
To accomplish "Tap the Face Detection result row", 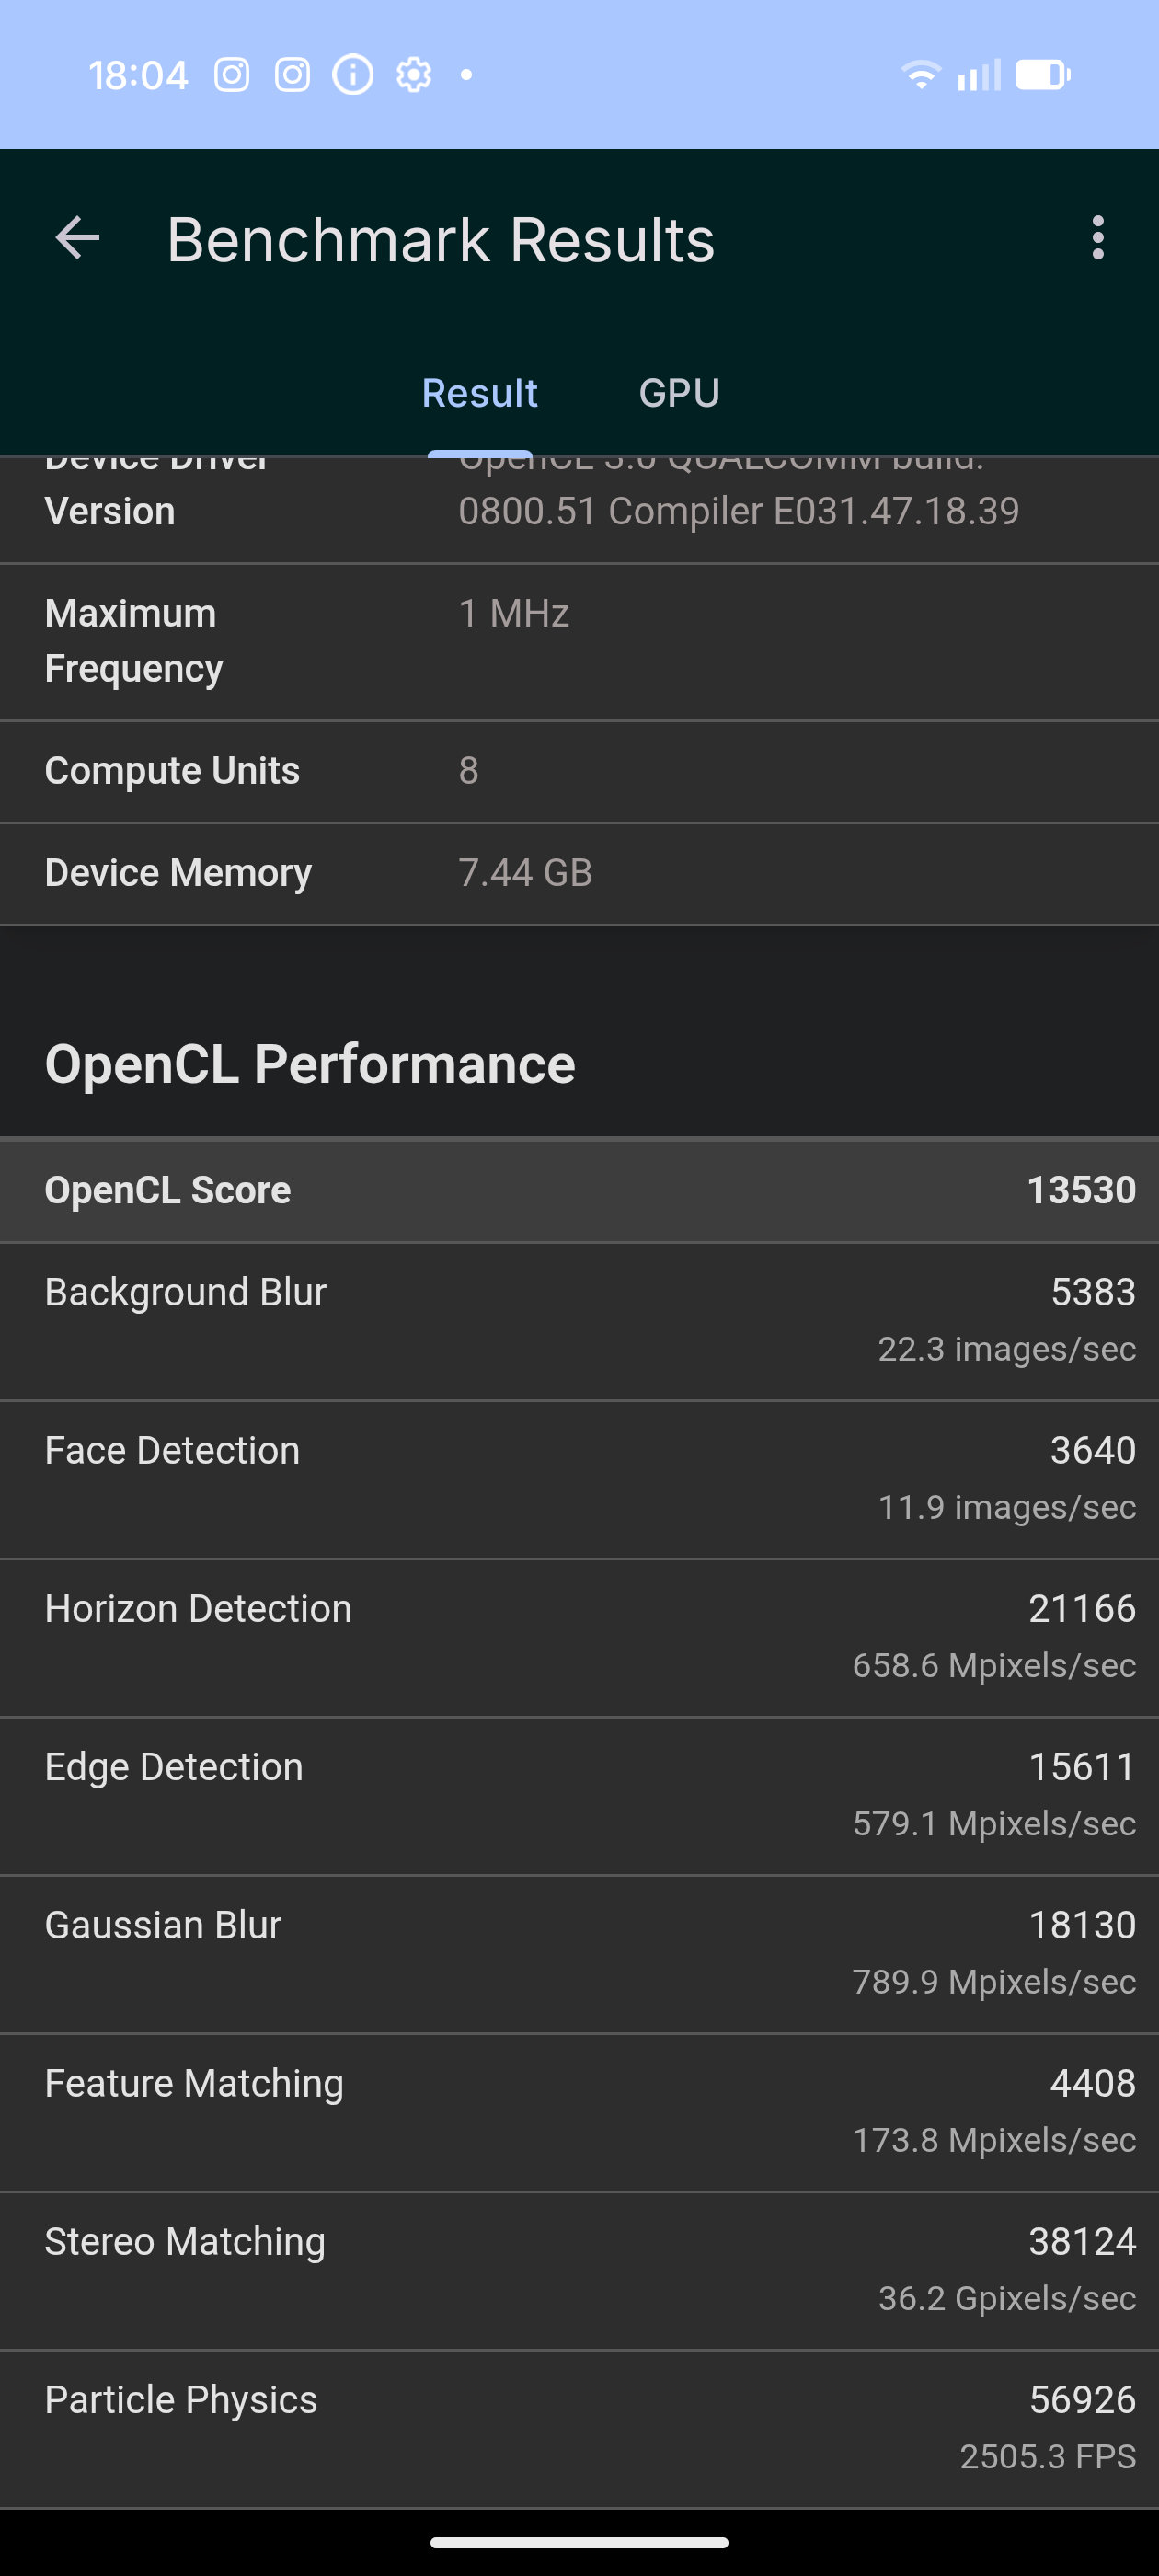I will pyautogui.click(x=580, y=1478).
